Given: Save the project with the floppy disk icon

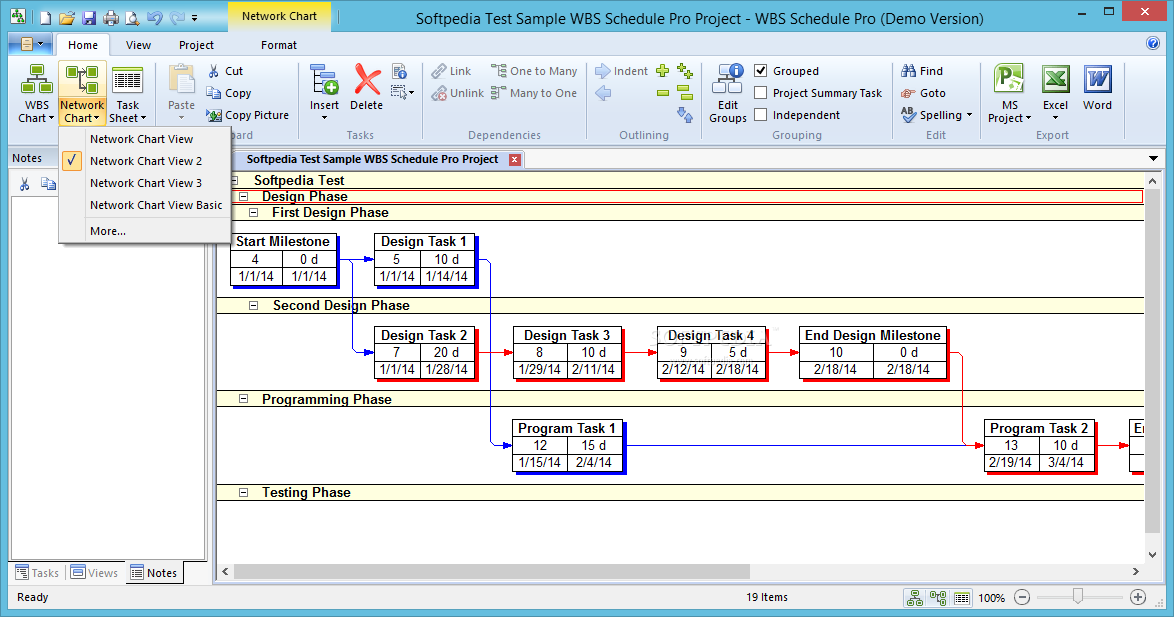Looking at the screenshot, I should coord(89,17).
